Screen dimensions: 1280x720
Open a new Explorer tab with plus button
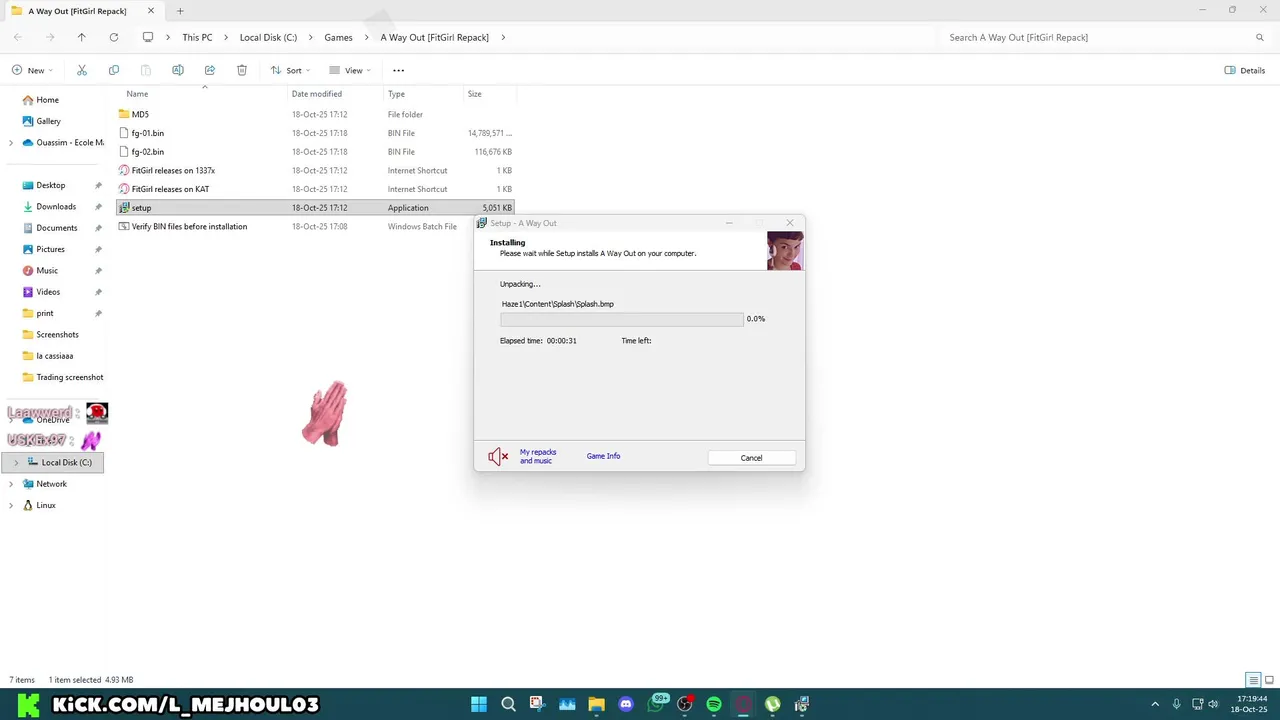180,11
